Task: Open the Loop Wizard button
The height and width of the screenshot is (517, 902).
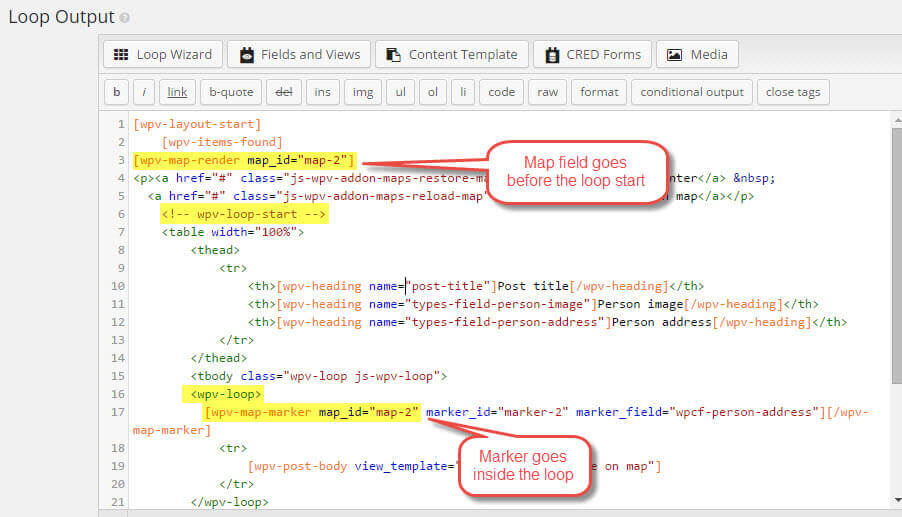Action: point(163,55)
